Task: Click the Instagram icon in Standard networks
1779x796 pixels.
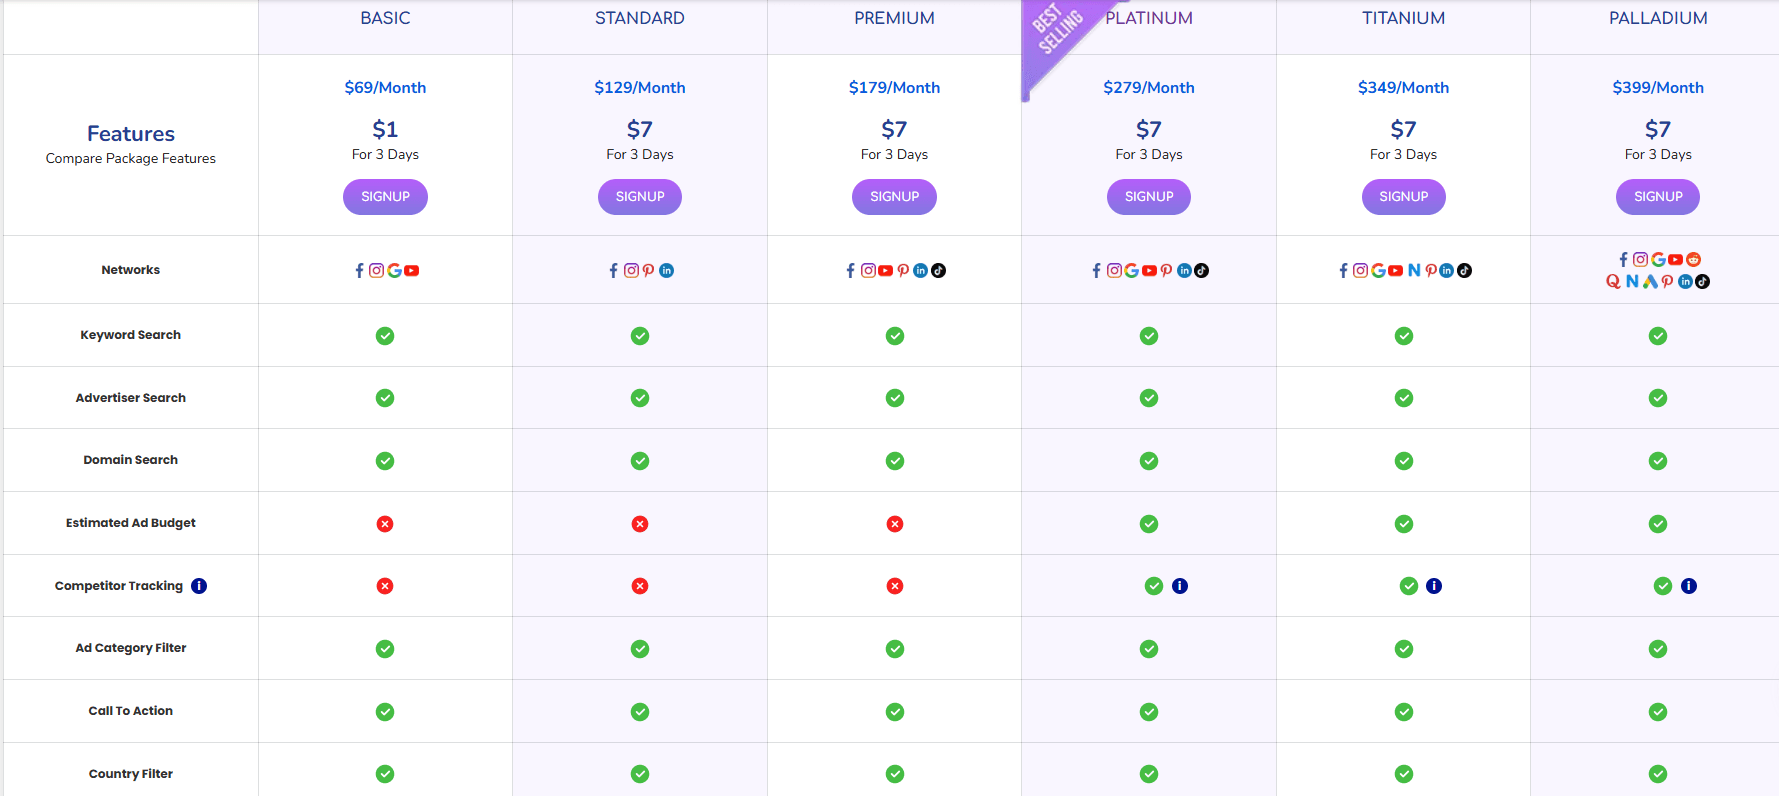Action: coord(631,271)
